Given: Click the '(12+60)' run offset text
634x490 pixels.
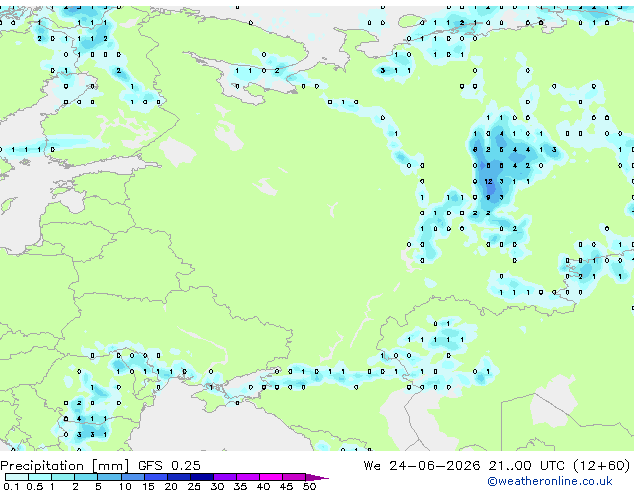Looking at the screenshot, I should pyautogui.click(x=602, y=465).
